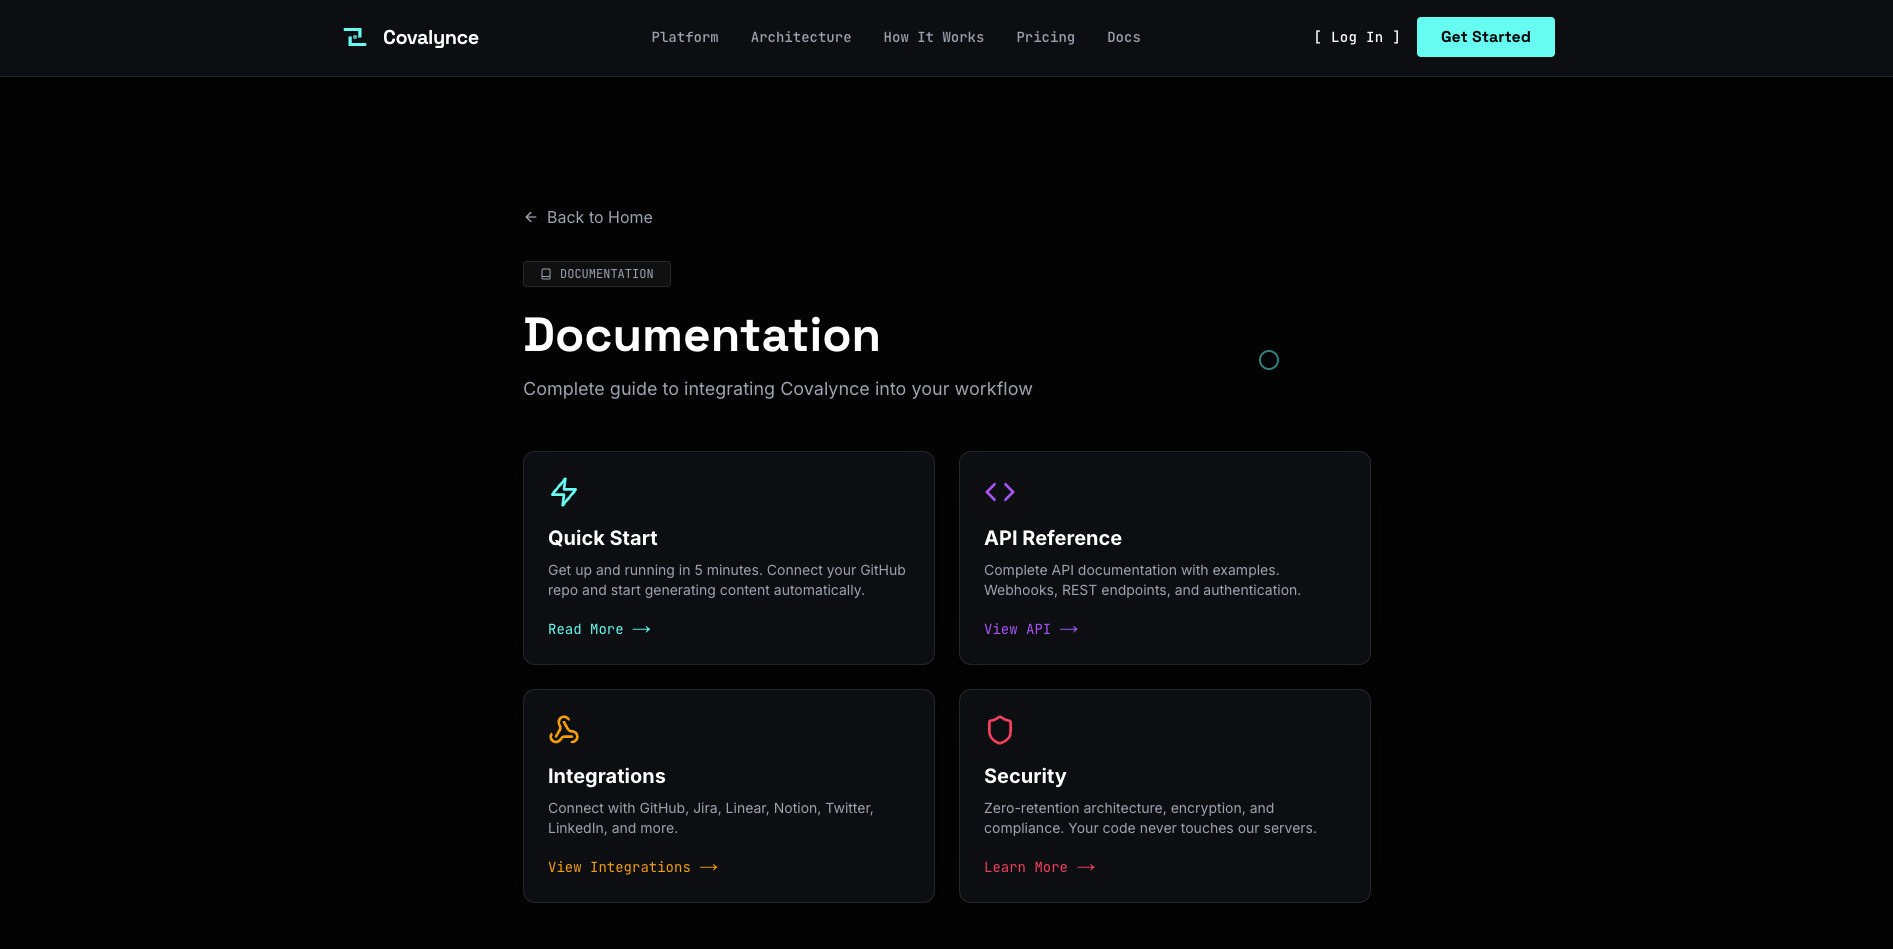The image size is (1893, 949).
Task: Select the Security card title
Action: click(1025, 776)
